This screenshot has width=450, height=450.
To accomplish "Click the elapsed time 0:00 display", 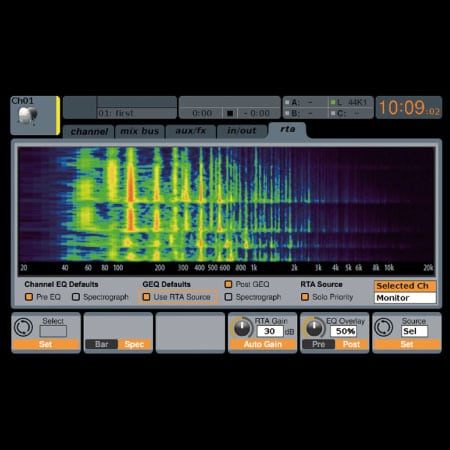I will tap(202, 113).
